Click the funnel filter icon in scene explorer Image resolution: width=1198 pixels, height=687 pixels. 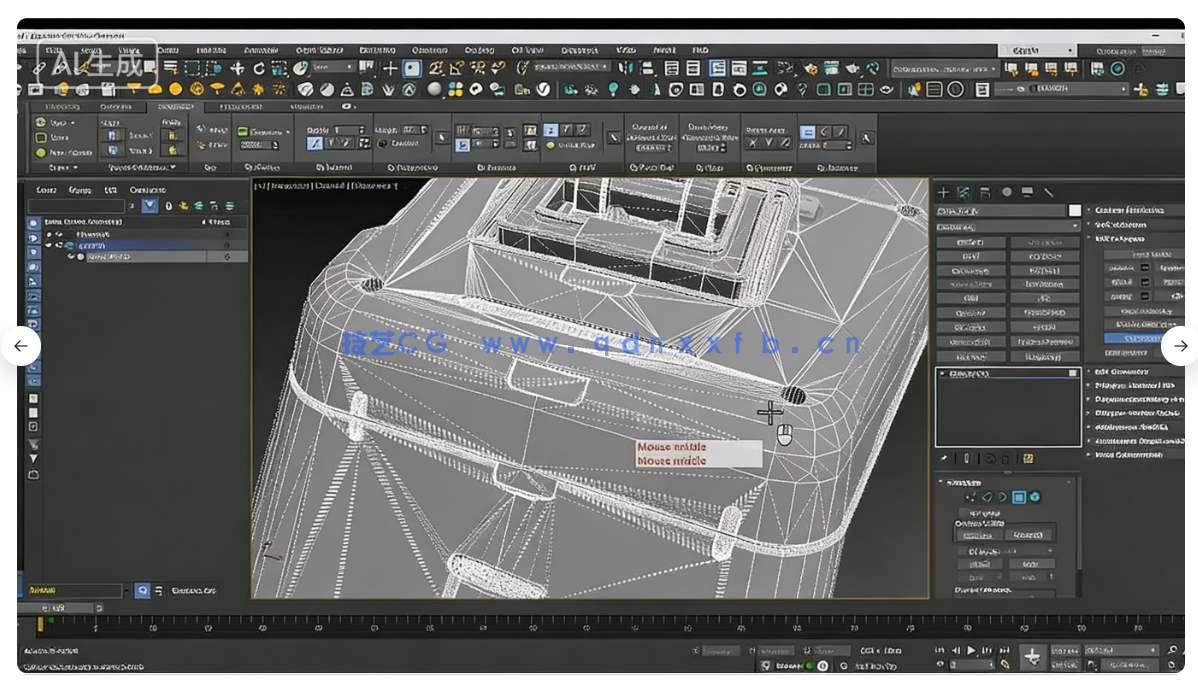coord(149,206)
